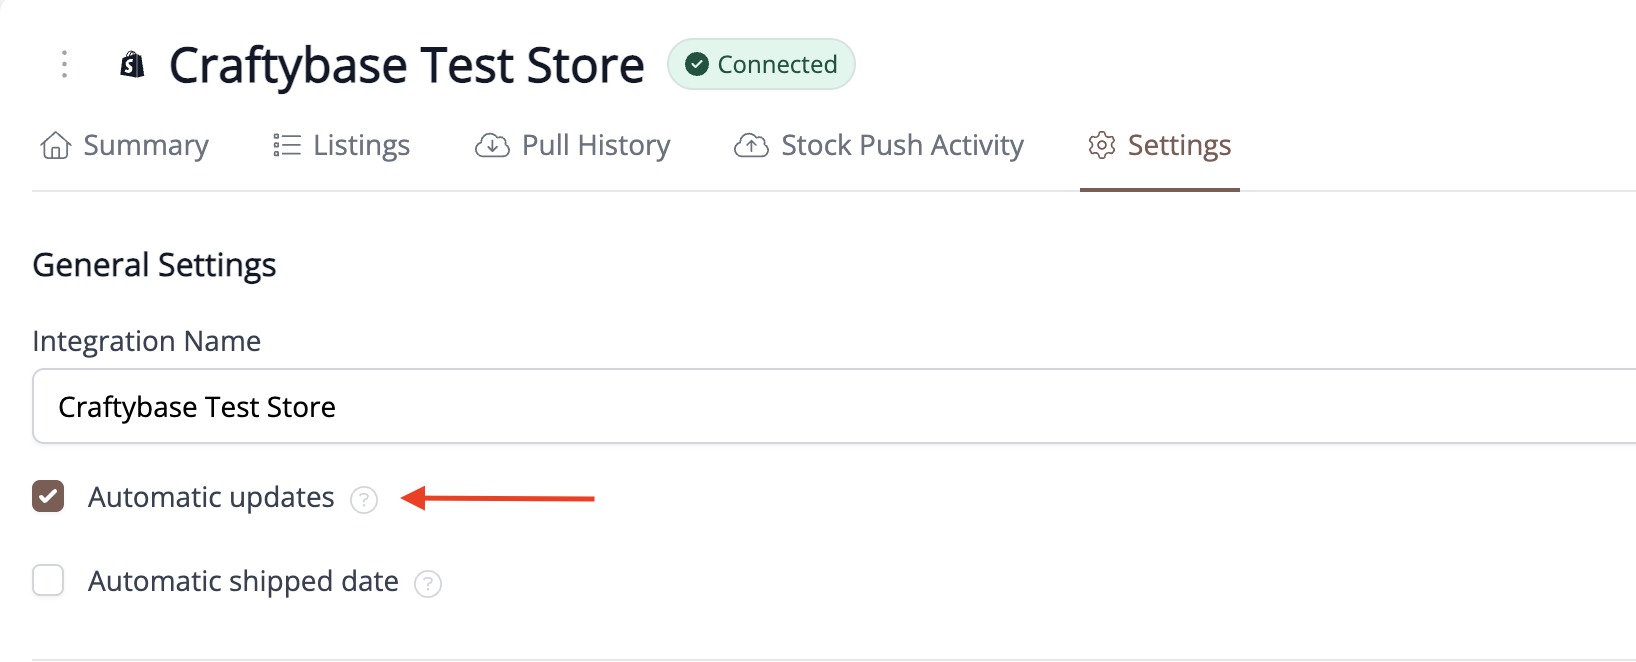The width and height of the screenshot is (1636, 662).
Task: Click the Settings gear icon
Action: 1102,146
